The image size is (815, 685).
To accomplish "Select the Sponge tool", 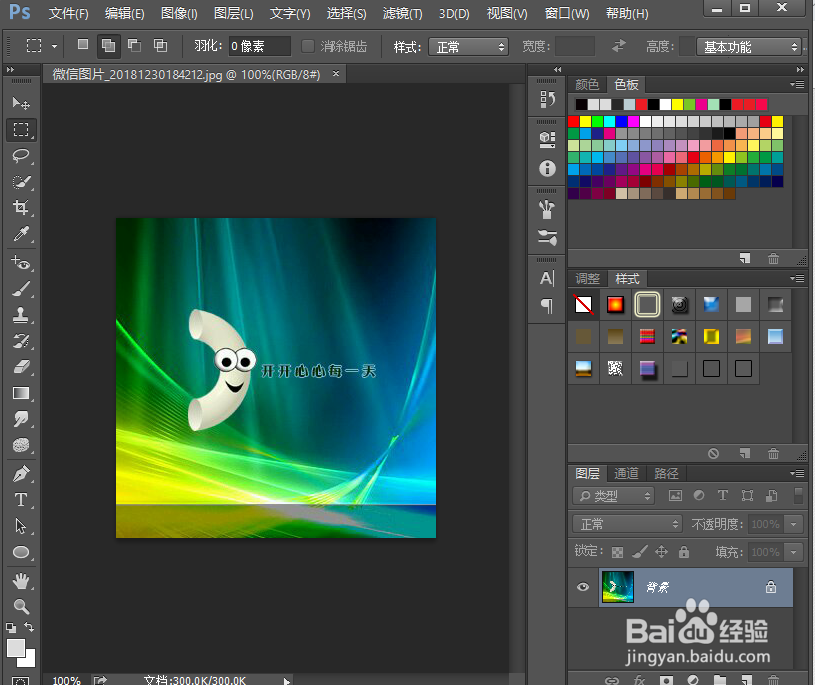I will (x=21, y=445).
